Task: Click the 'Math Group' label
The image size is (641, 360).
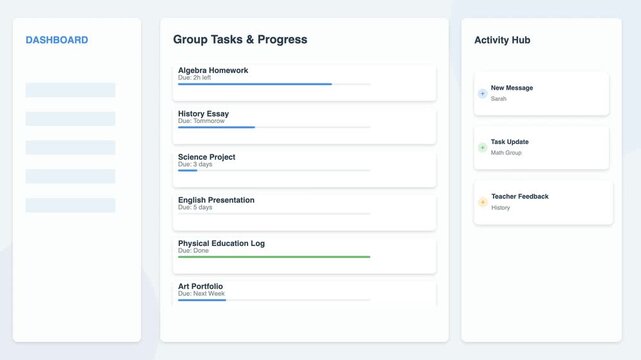Action: [506, 153]
